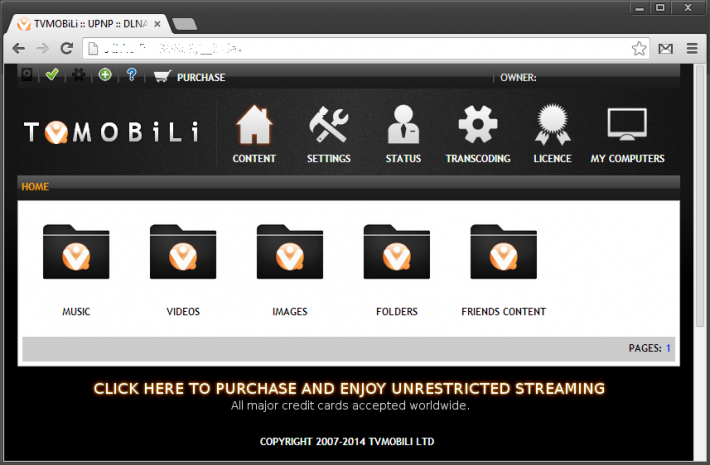Click the copyright TVMOBILI LTD text
This screenshot has width=710, height=465.
[347, 441]
